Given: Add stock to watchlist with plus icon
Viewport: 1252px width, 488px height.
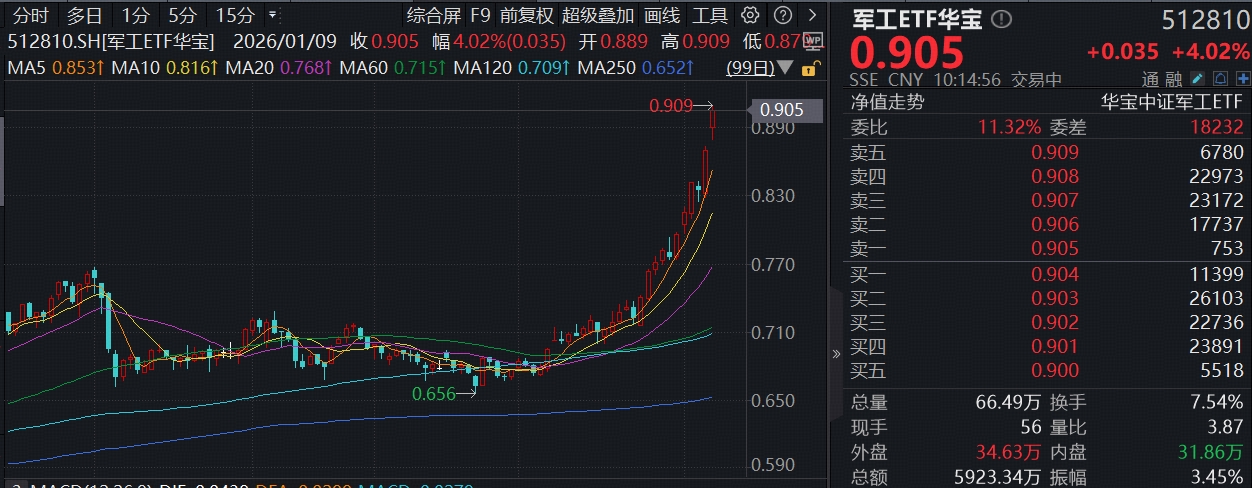Looking at the screenshot, I should click(1240, 80).
